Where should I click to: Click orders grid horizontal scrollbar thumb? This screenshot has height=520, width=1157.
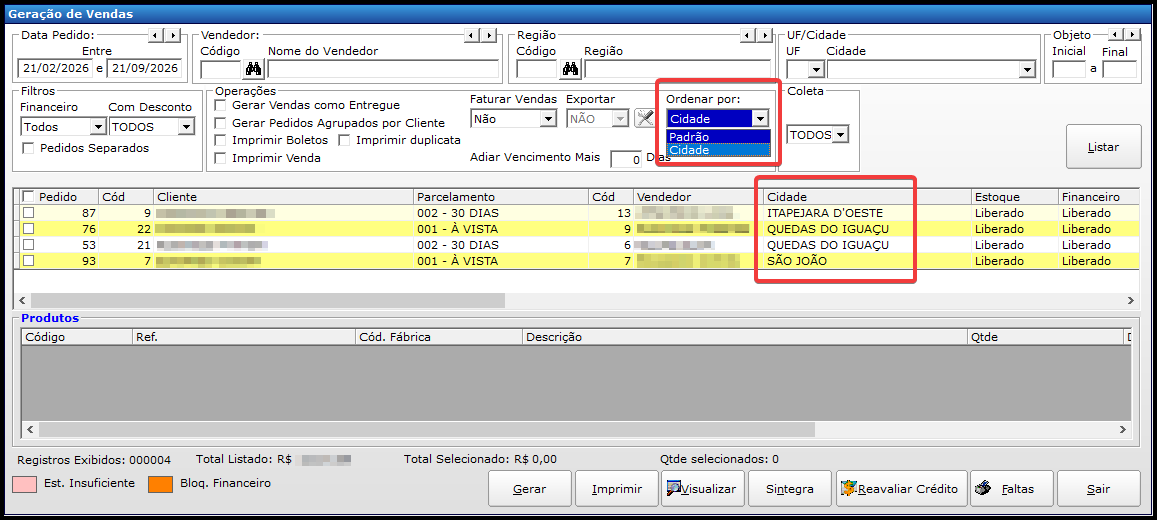click(x=266, y=300)
